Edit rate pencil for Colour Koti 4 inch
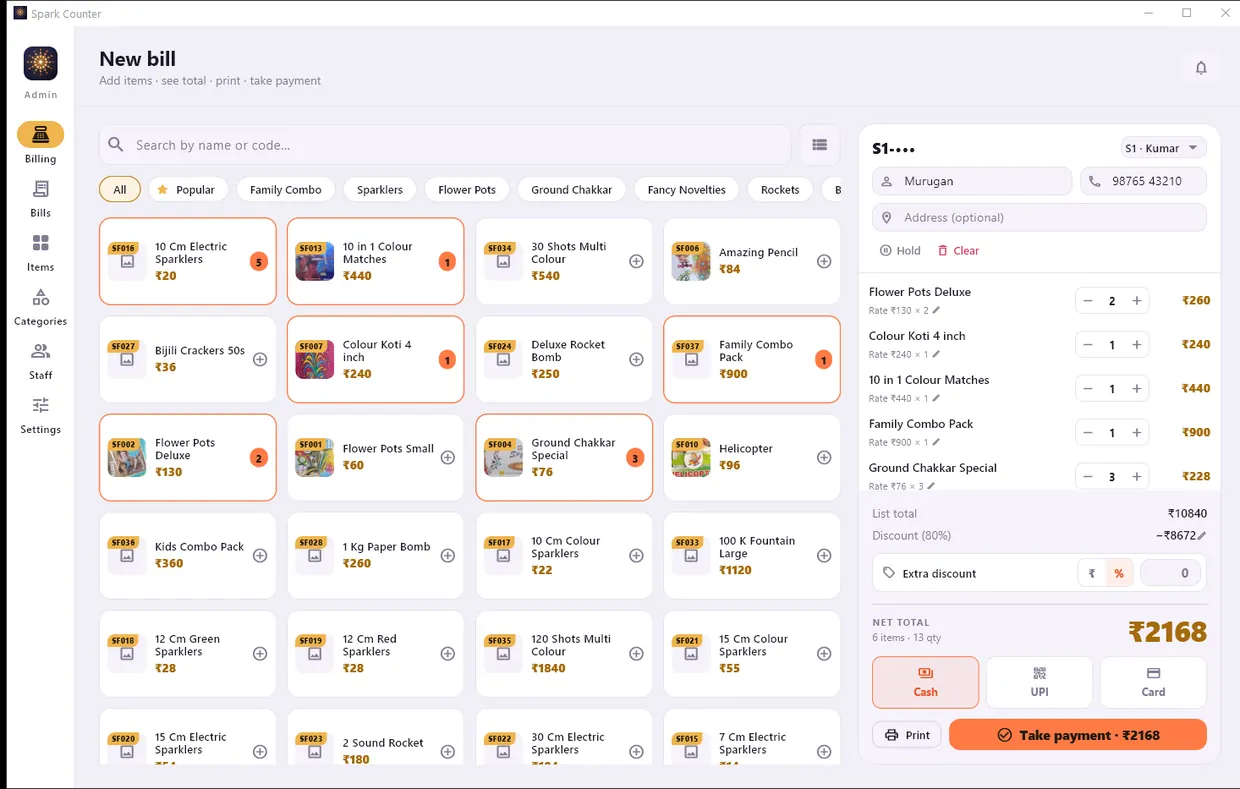This screenshot has width=1240, height=789. [x=937, y=355]
